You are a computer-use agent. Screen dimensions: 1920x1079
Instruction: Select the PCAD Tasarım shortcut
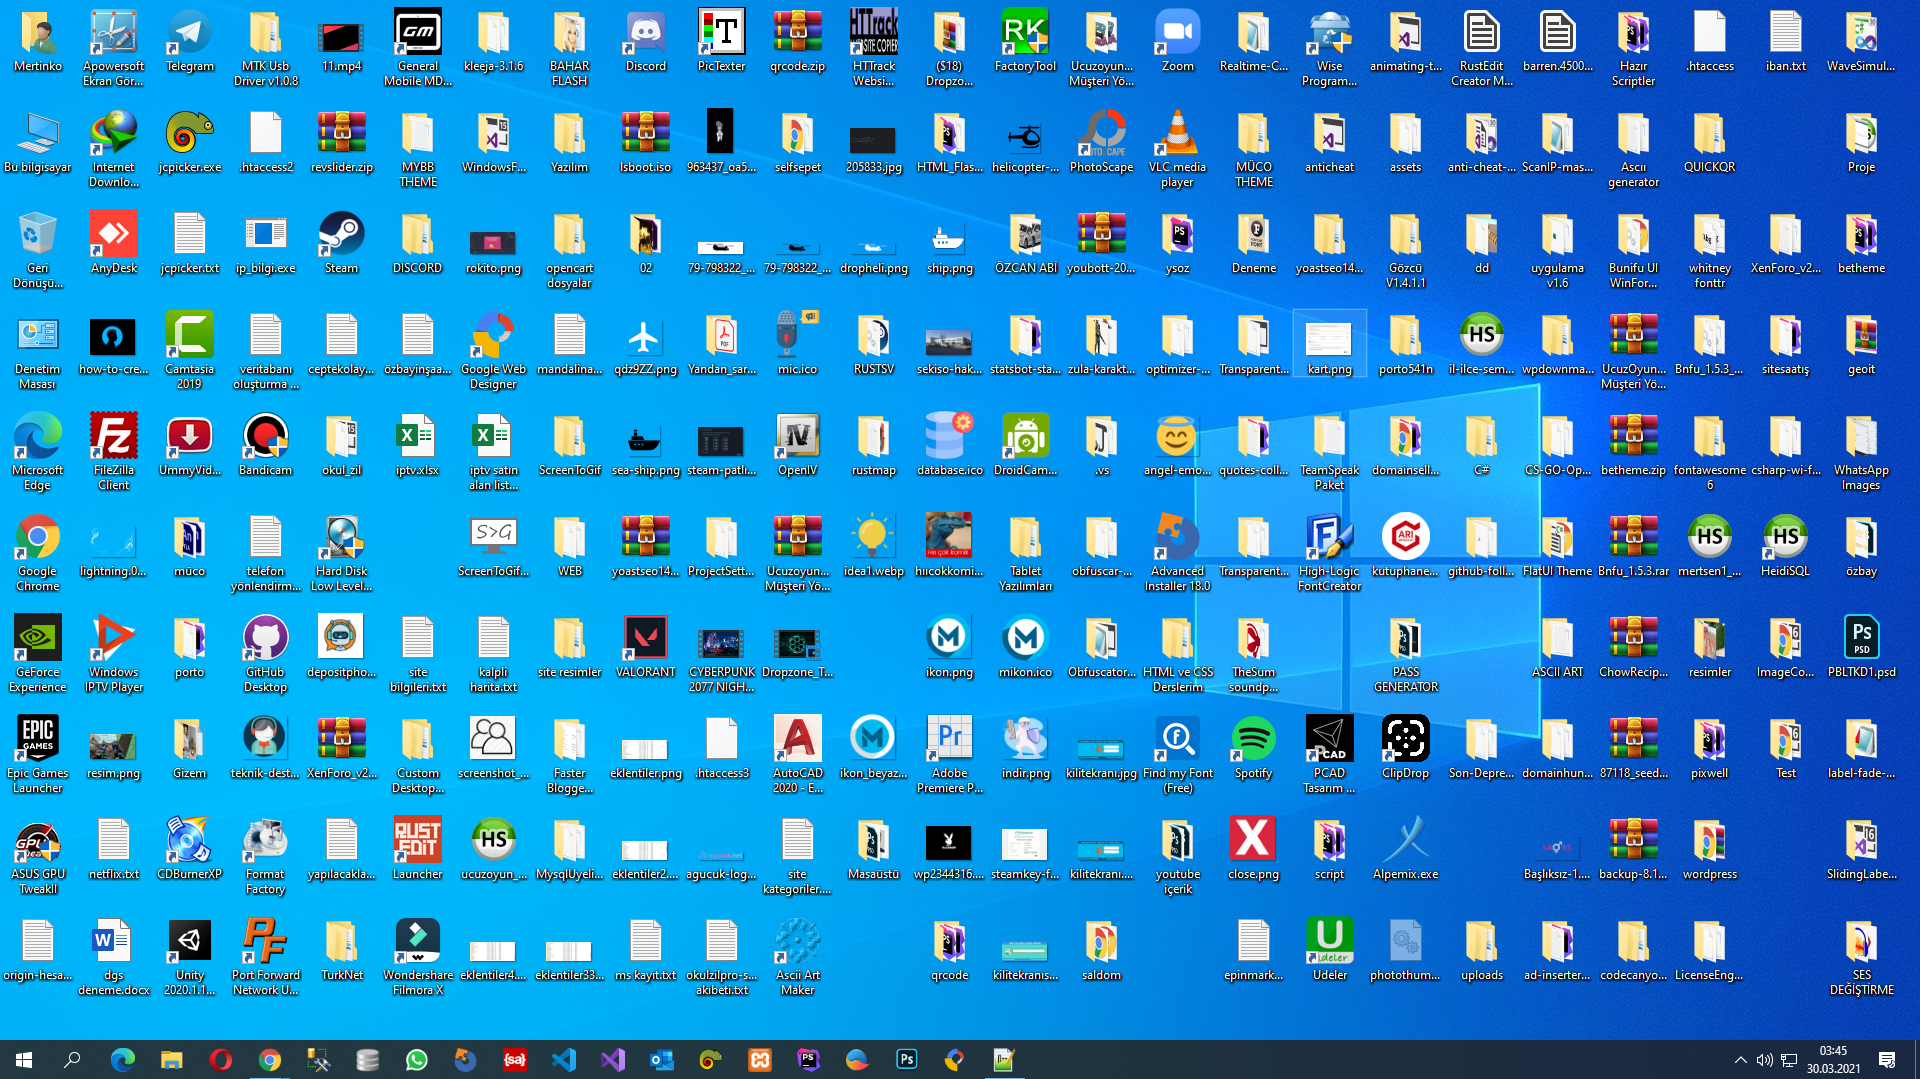1330,756
